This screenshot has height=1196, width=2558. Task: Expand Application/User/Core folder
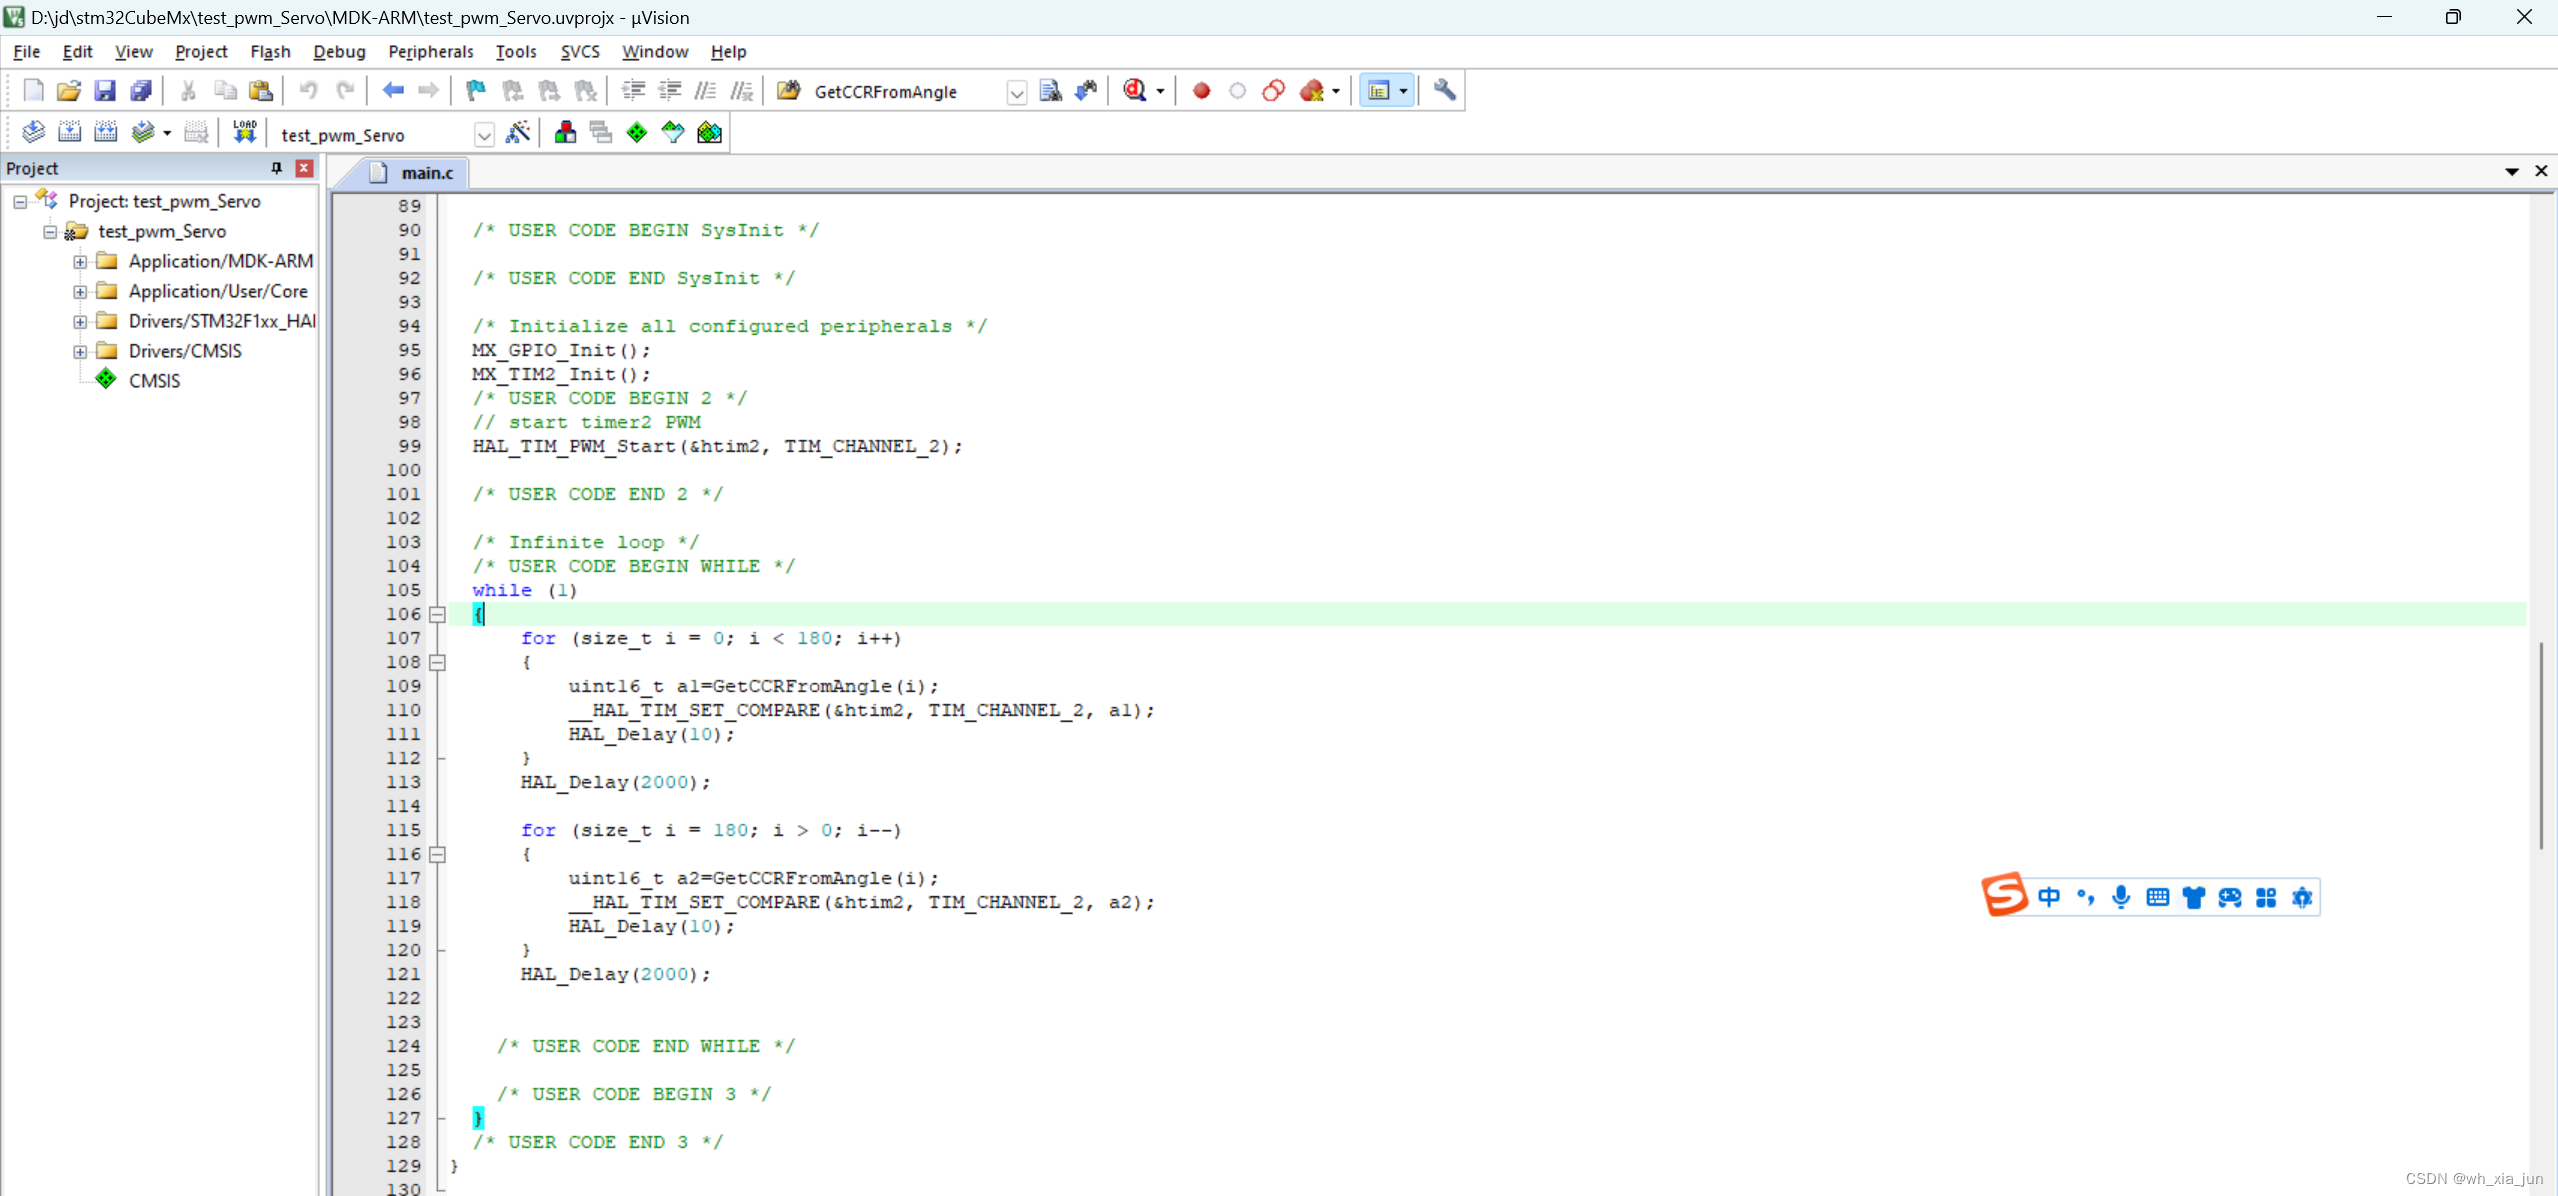tap(80, 291)
